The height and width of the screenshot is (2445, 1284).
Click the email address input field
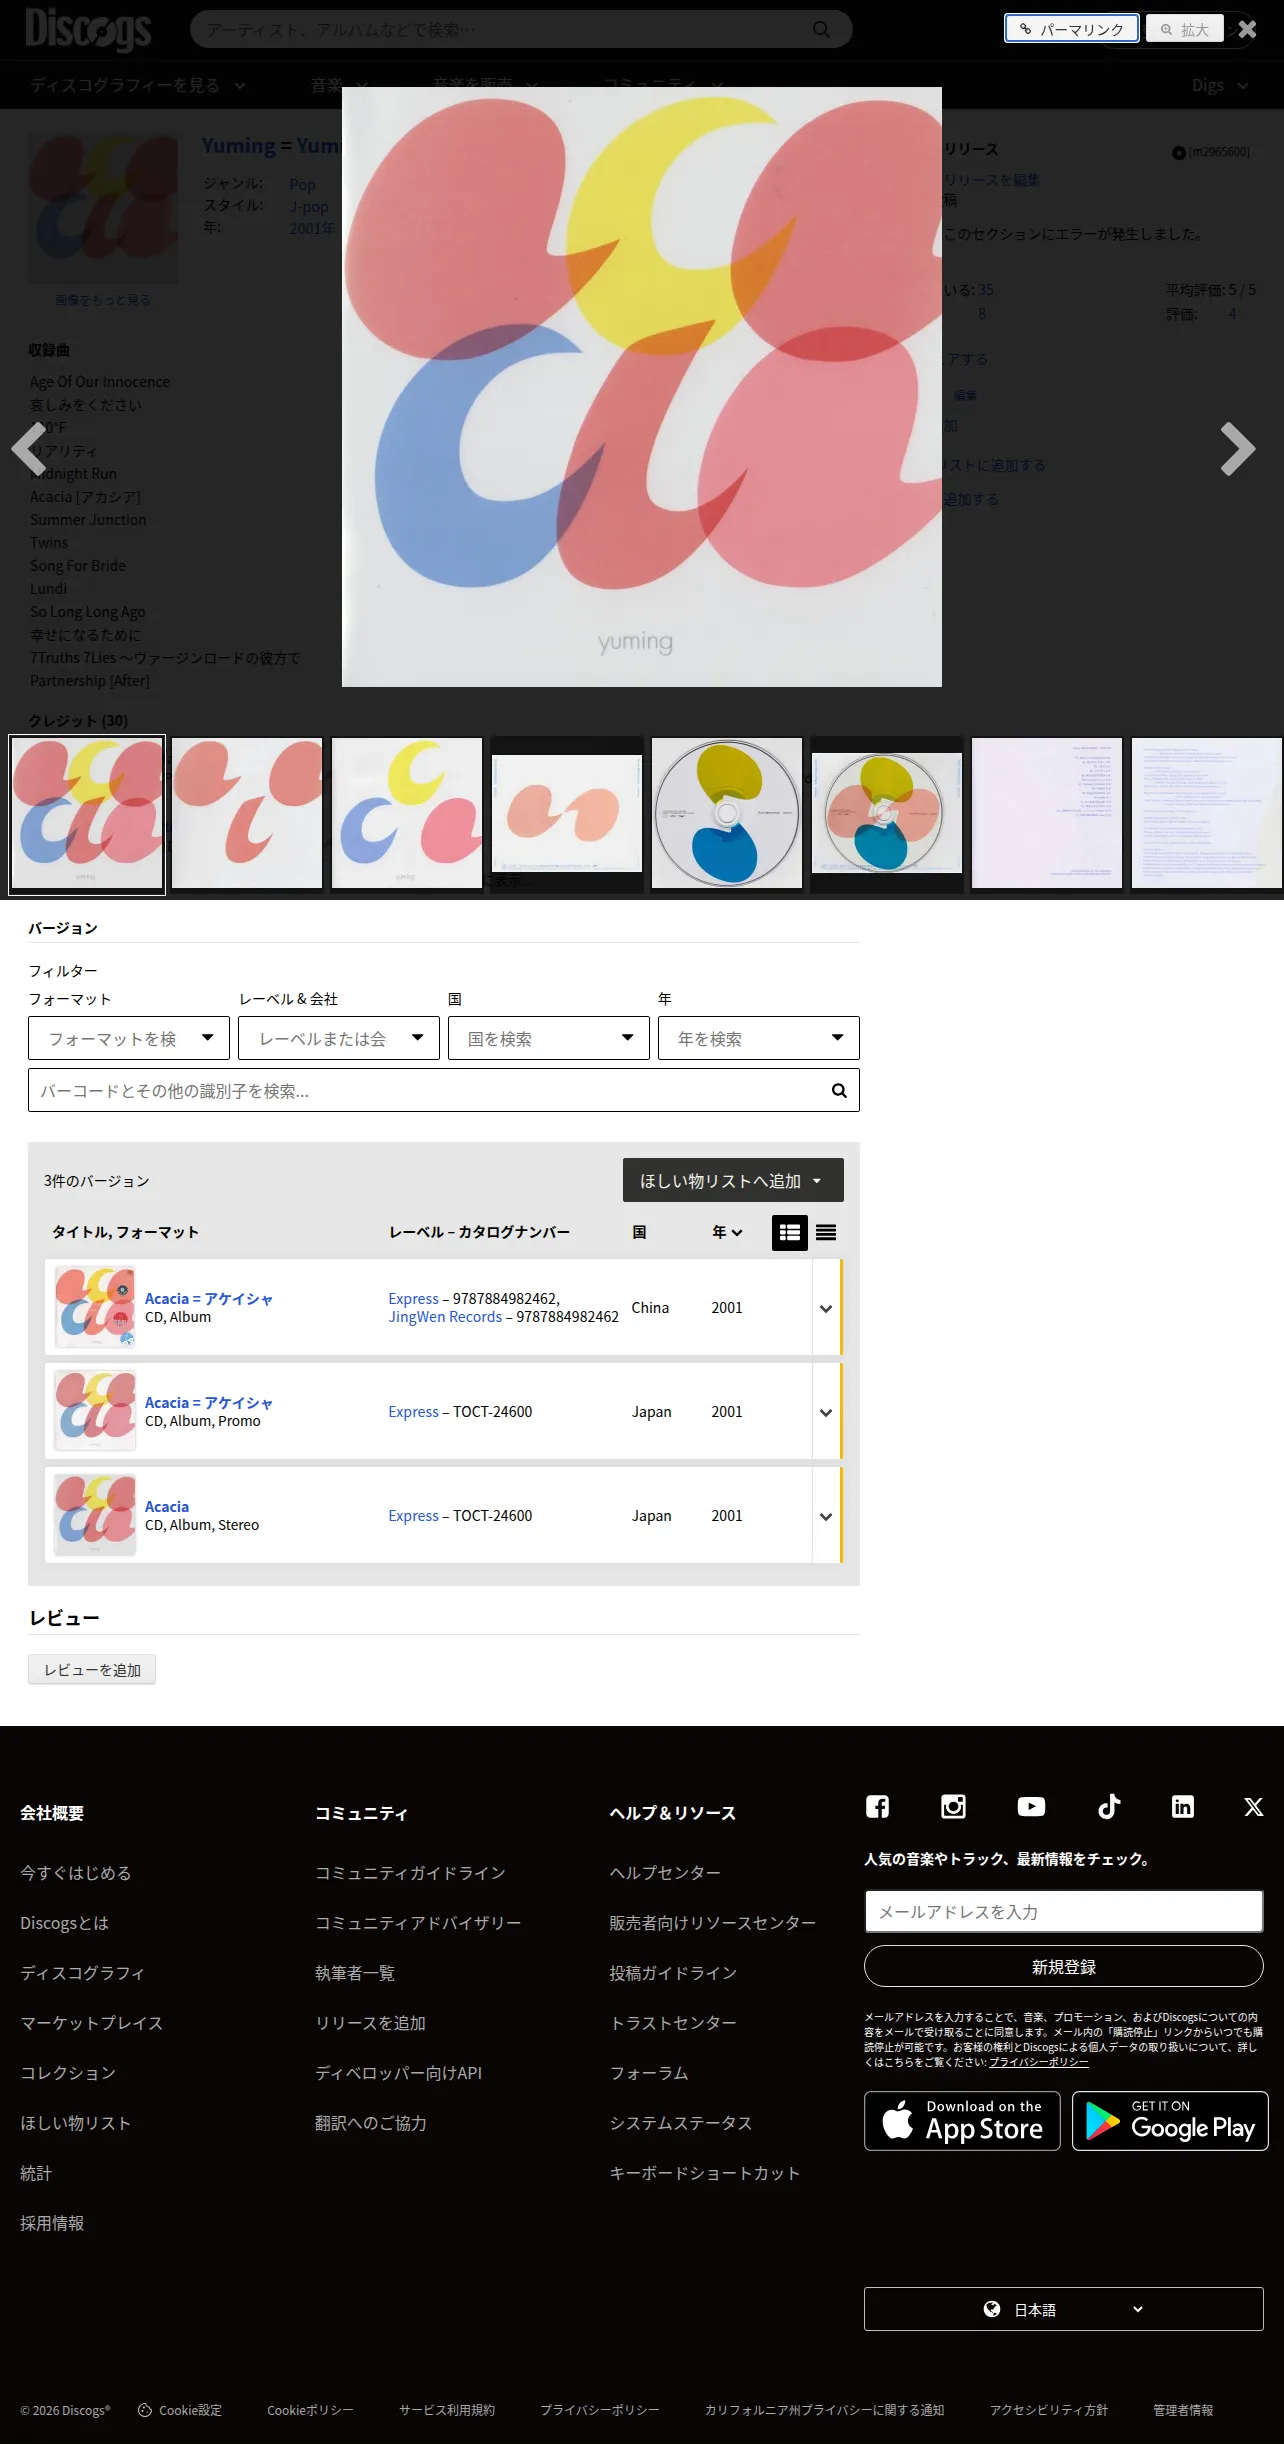coord(1064,1911)
